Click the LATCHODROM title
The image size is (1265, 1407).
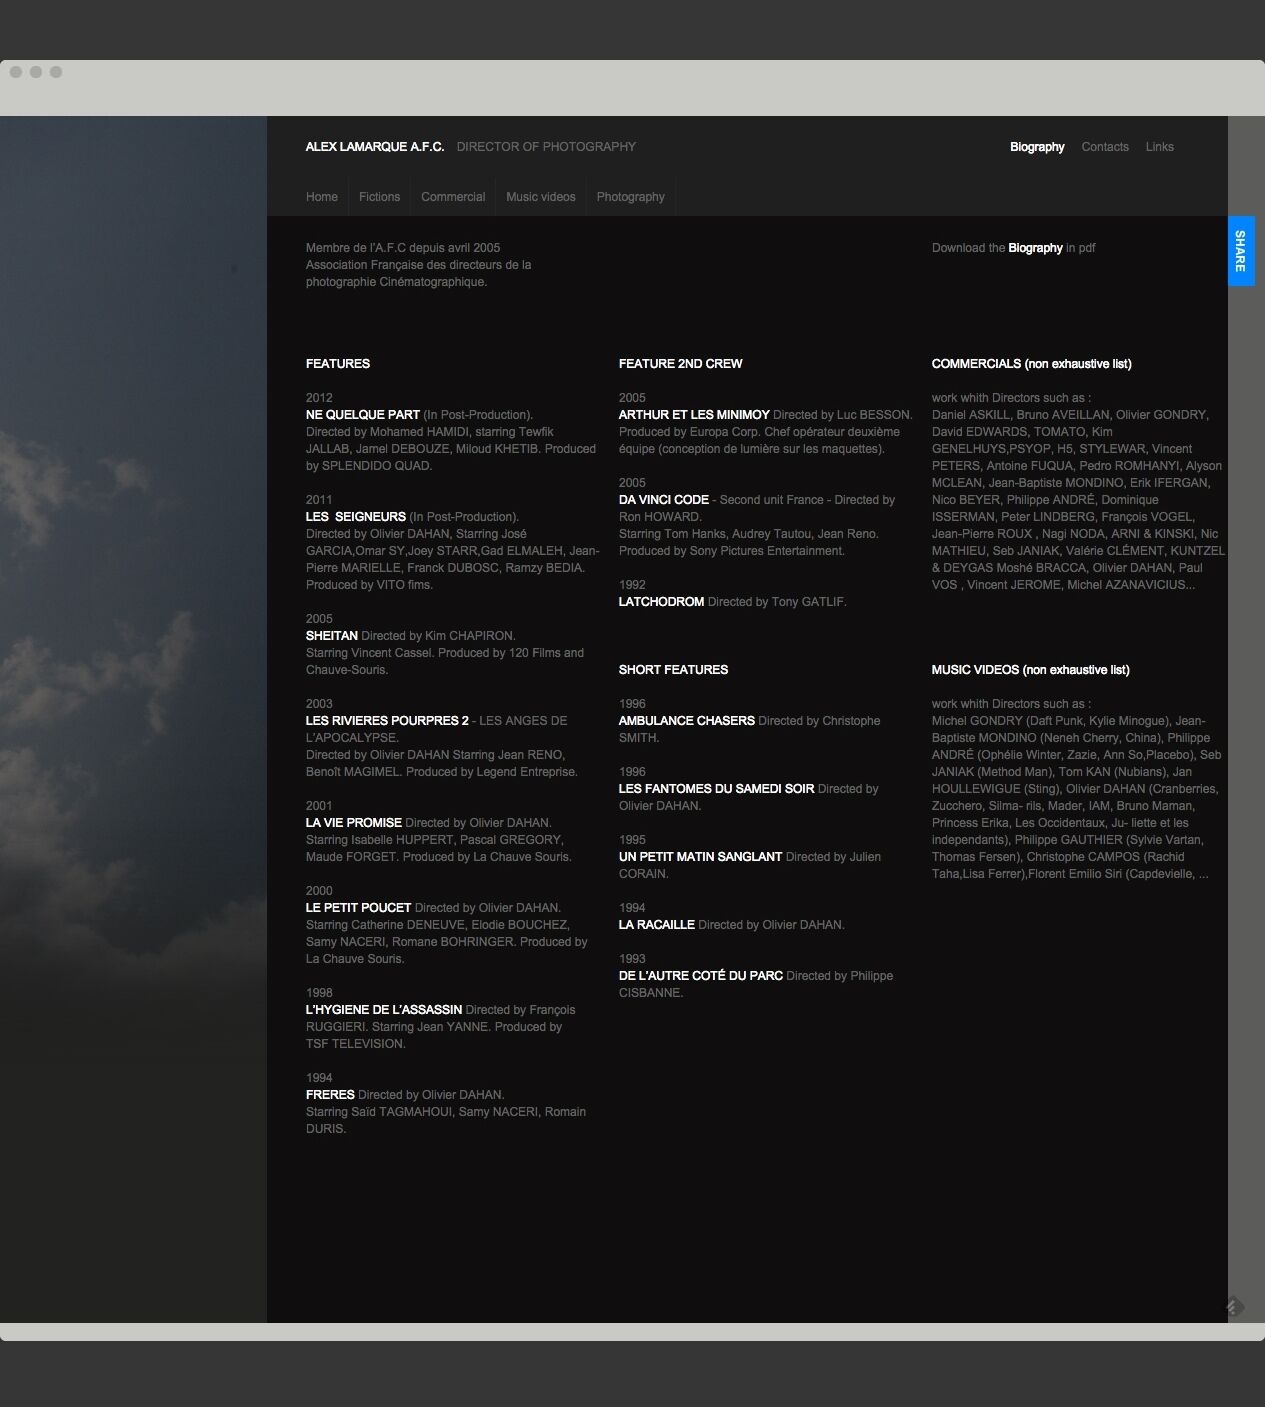661,602
